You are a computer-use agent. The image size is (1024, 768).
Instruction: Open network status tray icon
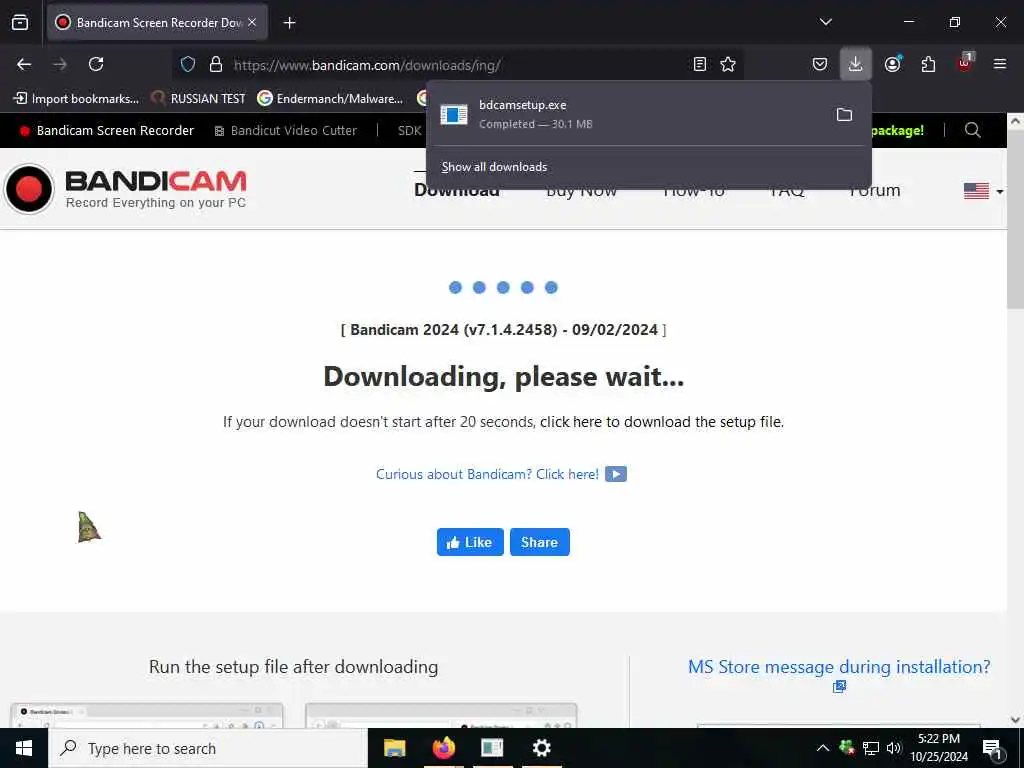[871, 748]
